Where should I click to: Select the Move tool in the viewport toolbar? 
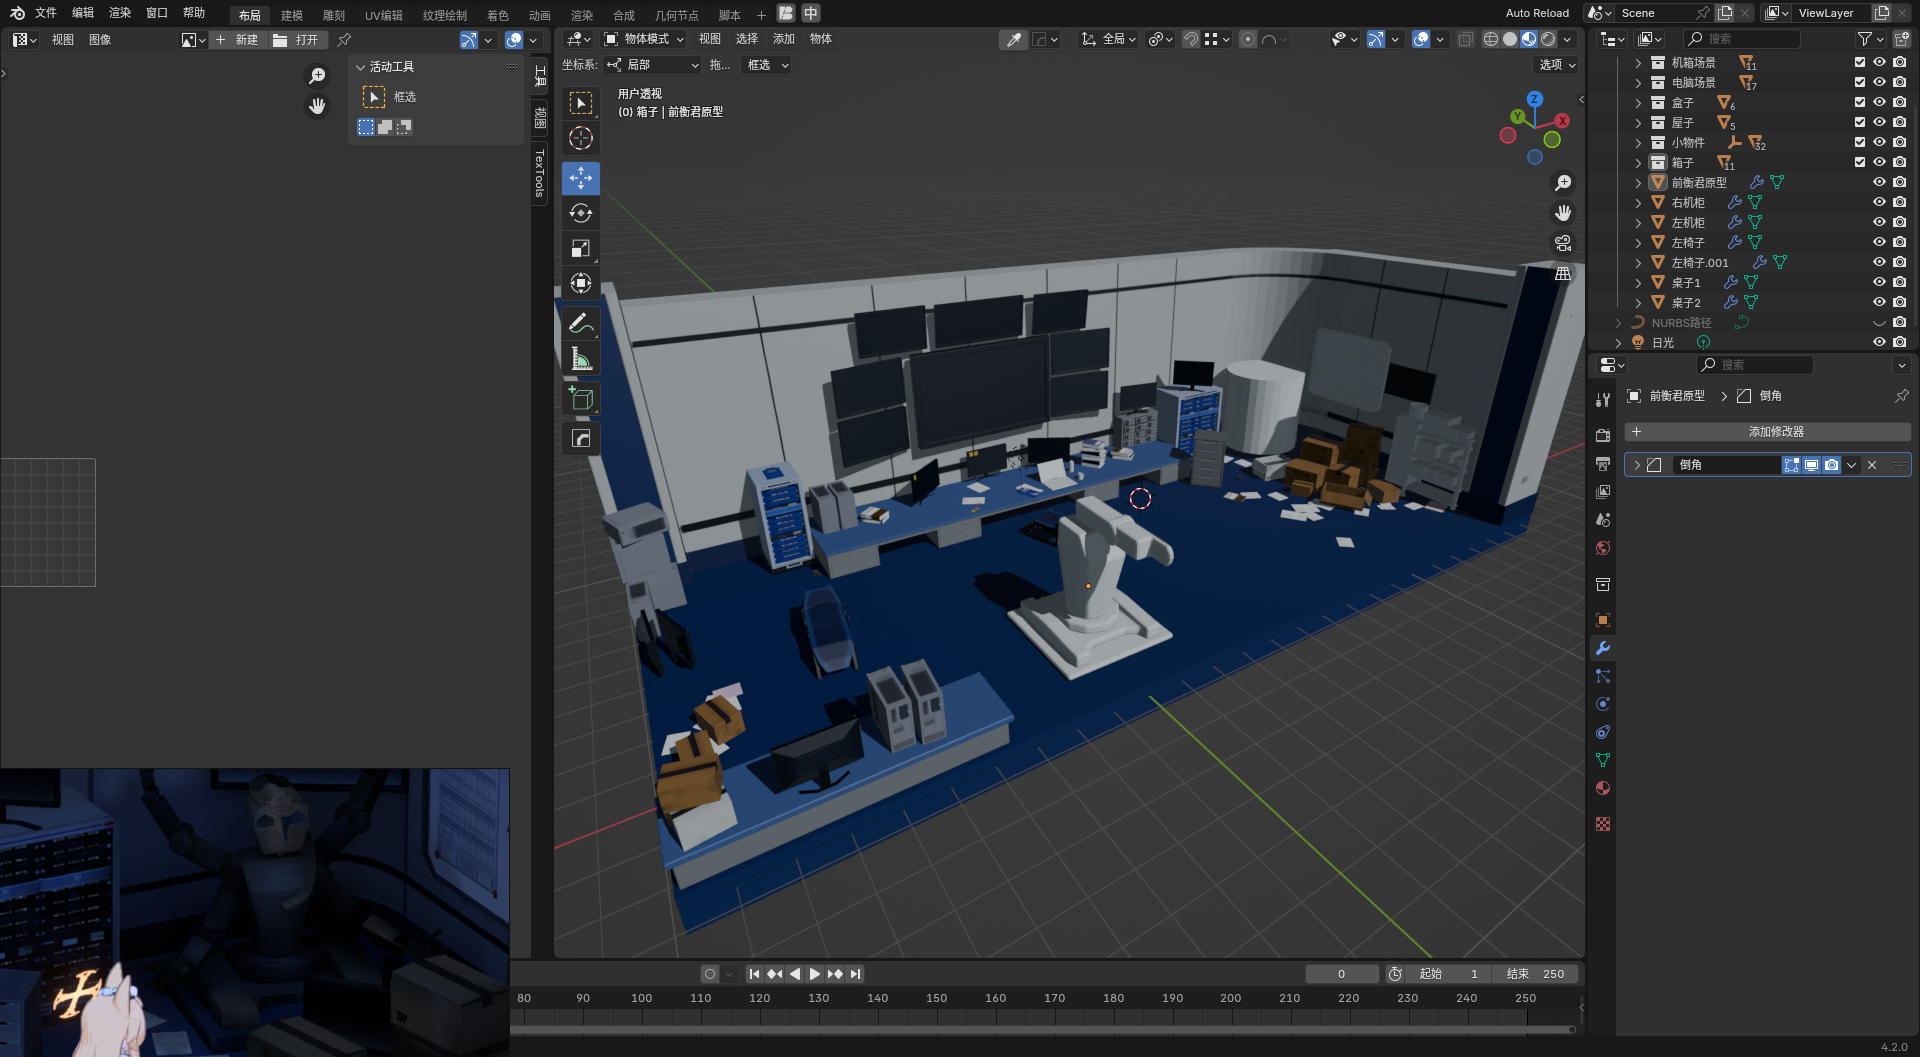(x=580, y=178)
